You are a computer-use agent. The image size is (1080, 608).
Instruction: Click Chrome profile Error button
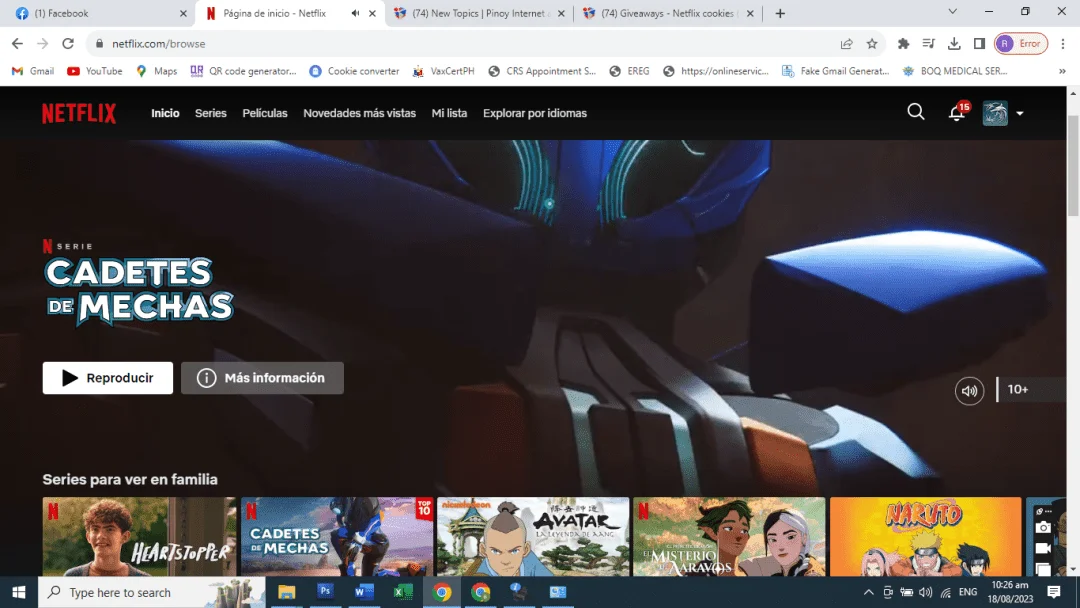point(1021,43)
